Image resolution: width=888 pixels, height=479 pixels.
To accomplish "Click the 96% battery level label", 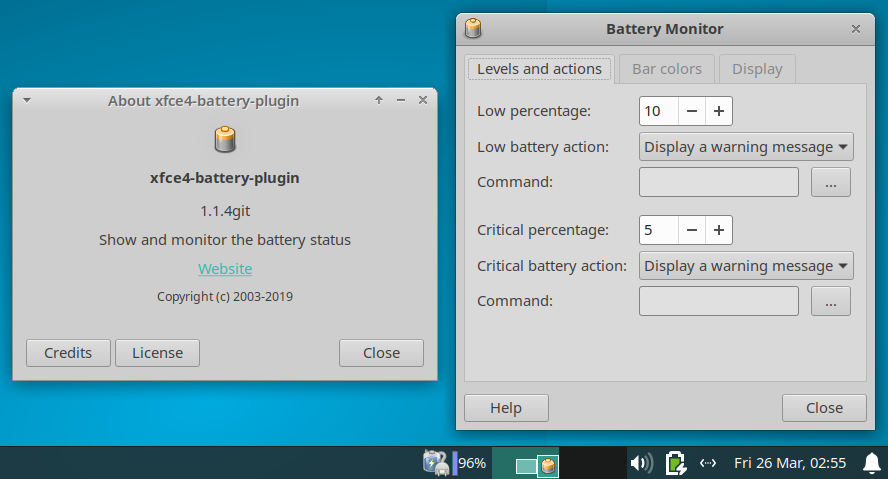I will pyautogui.click(x=472, y=463).
